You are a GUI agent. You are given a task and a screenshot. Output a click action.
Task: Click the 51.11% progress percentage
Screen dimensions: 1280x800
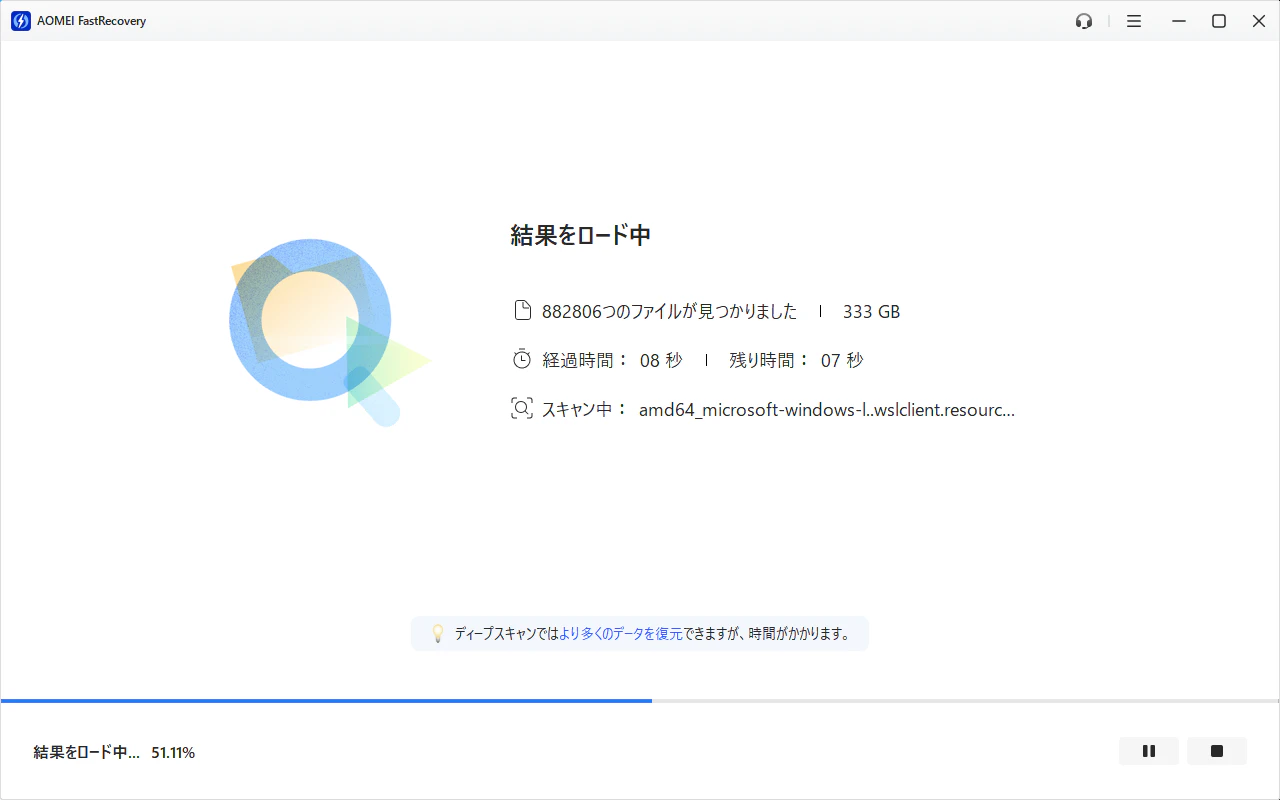(173, 752)
